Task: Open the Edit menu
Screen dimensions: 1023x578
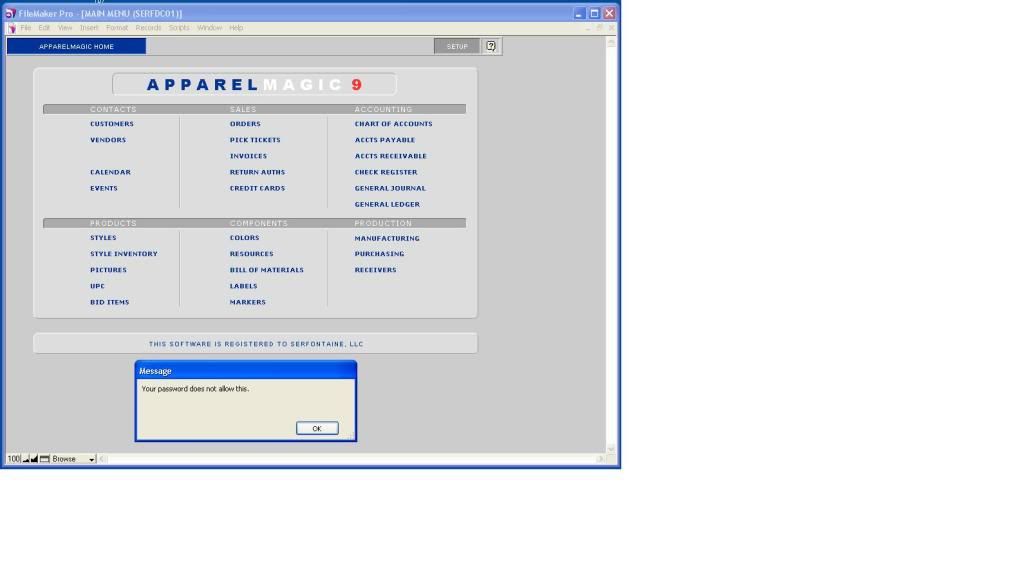Action: [44, 28]
